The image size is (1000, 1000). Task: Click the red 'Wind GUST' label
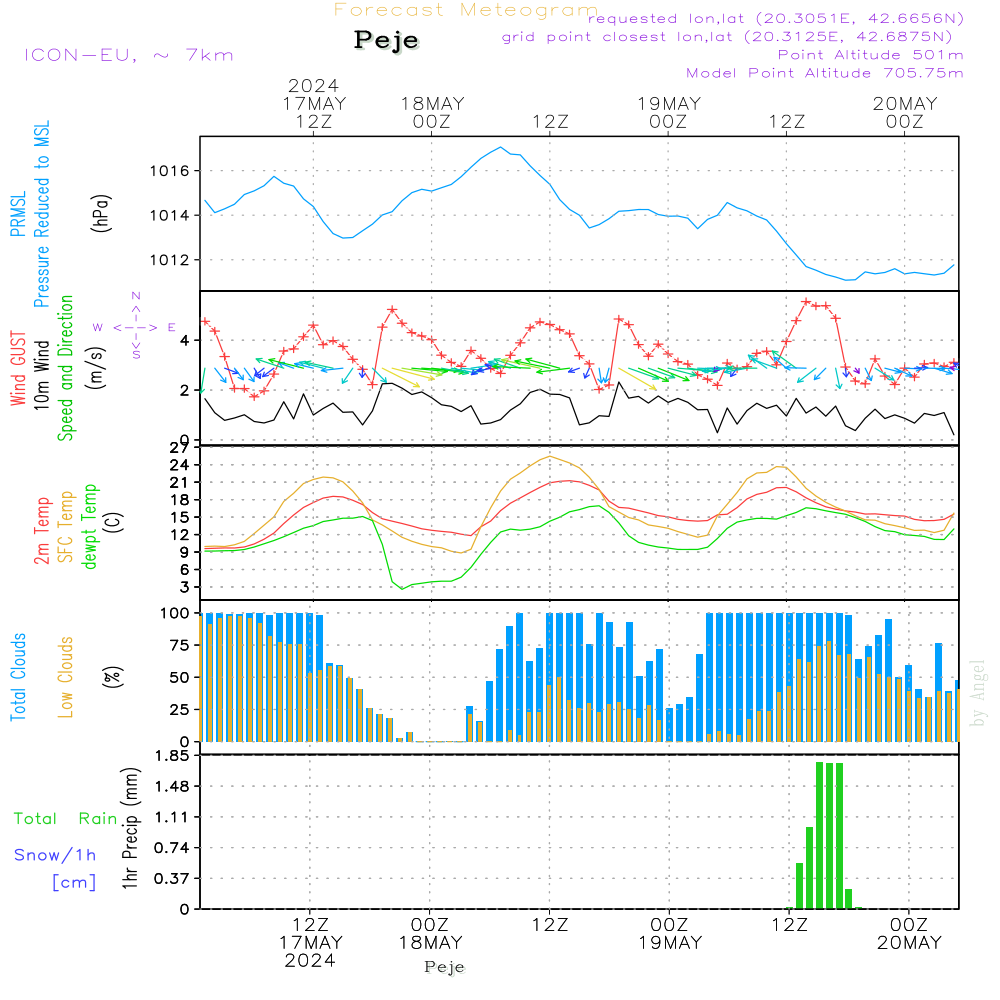tap(18, 369)
